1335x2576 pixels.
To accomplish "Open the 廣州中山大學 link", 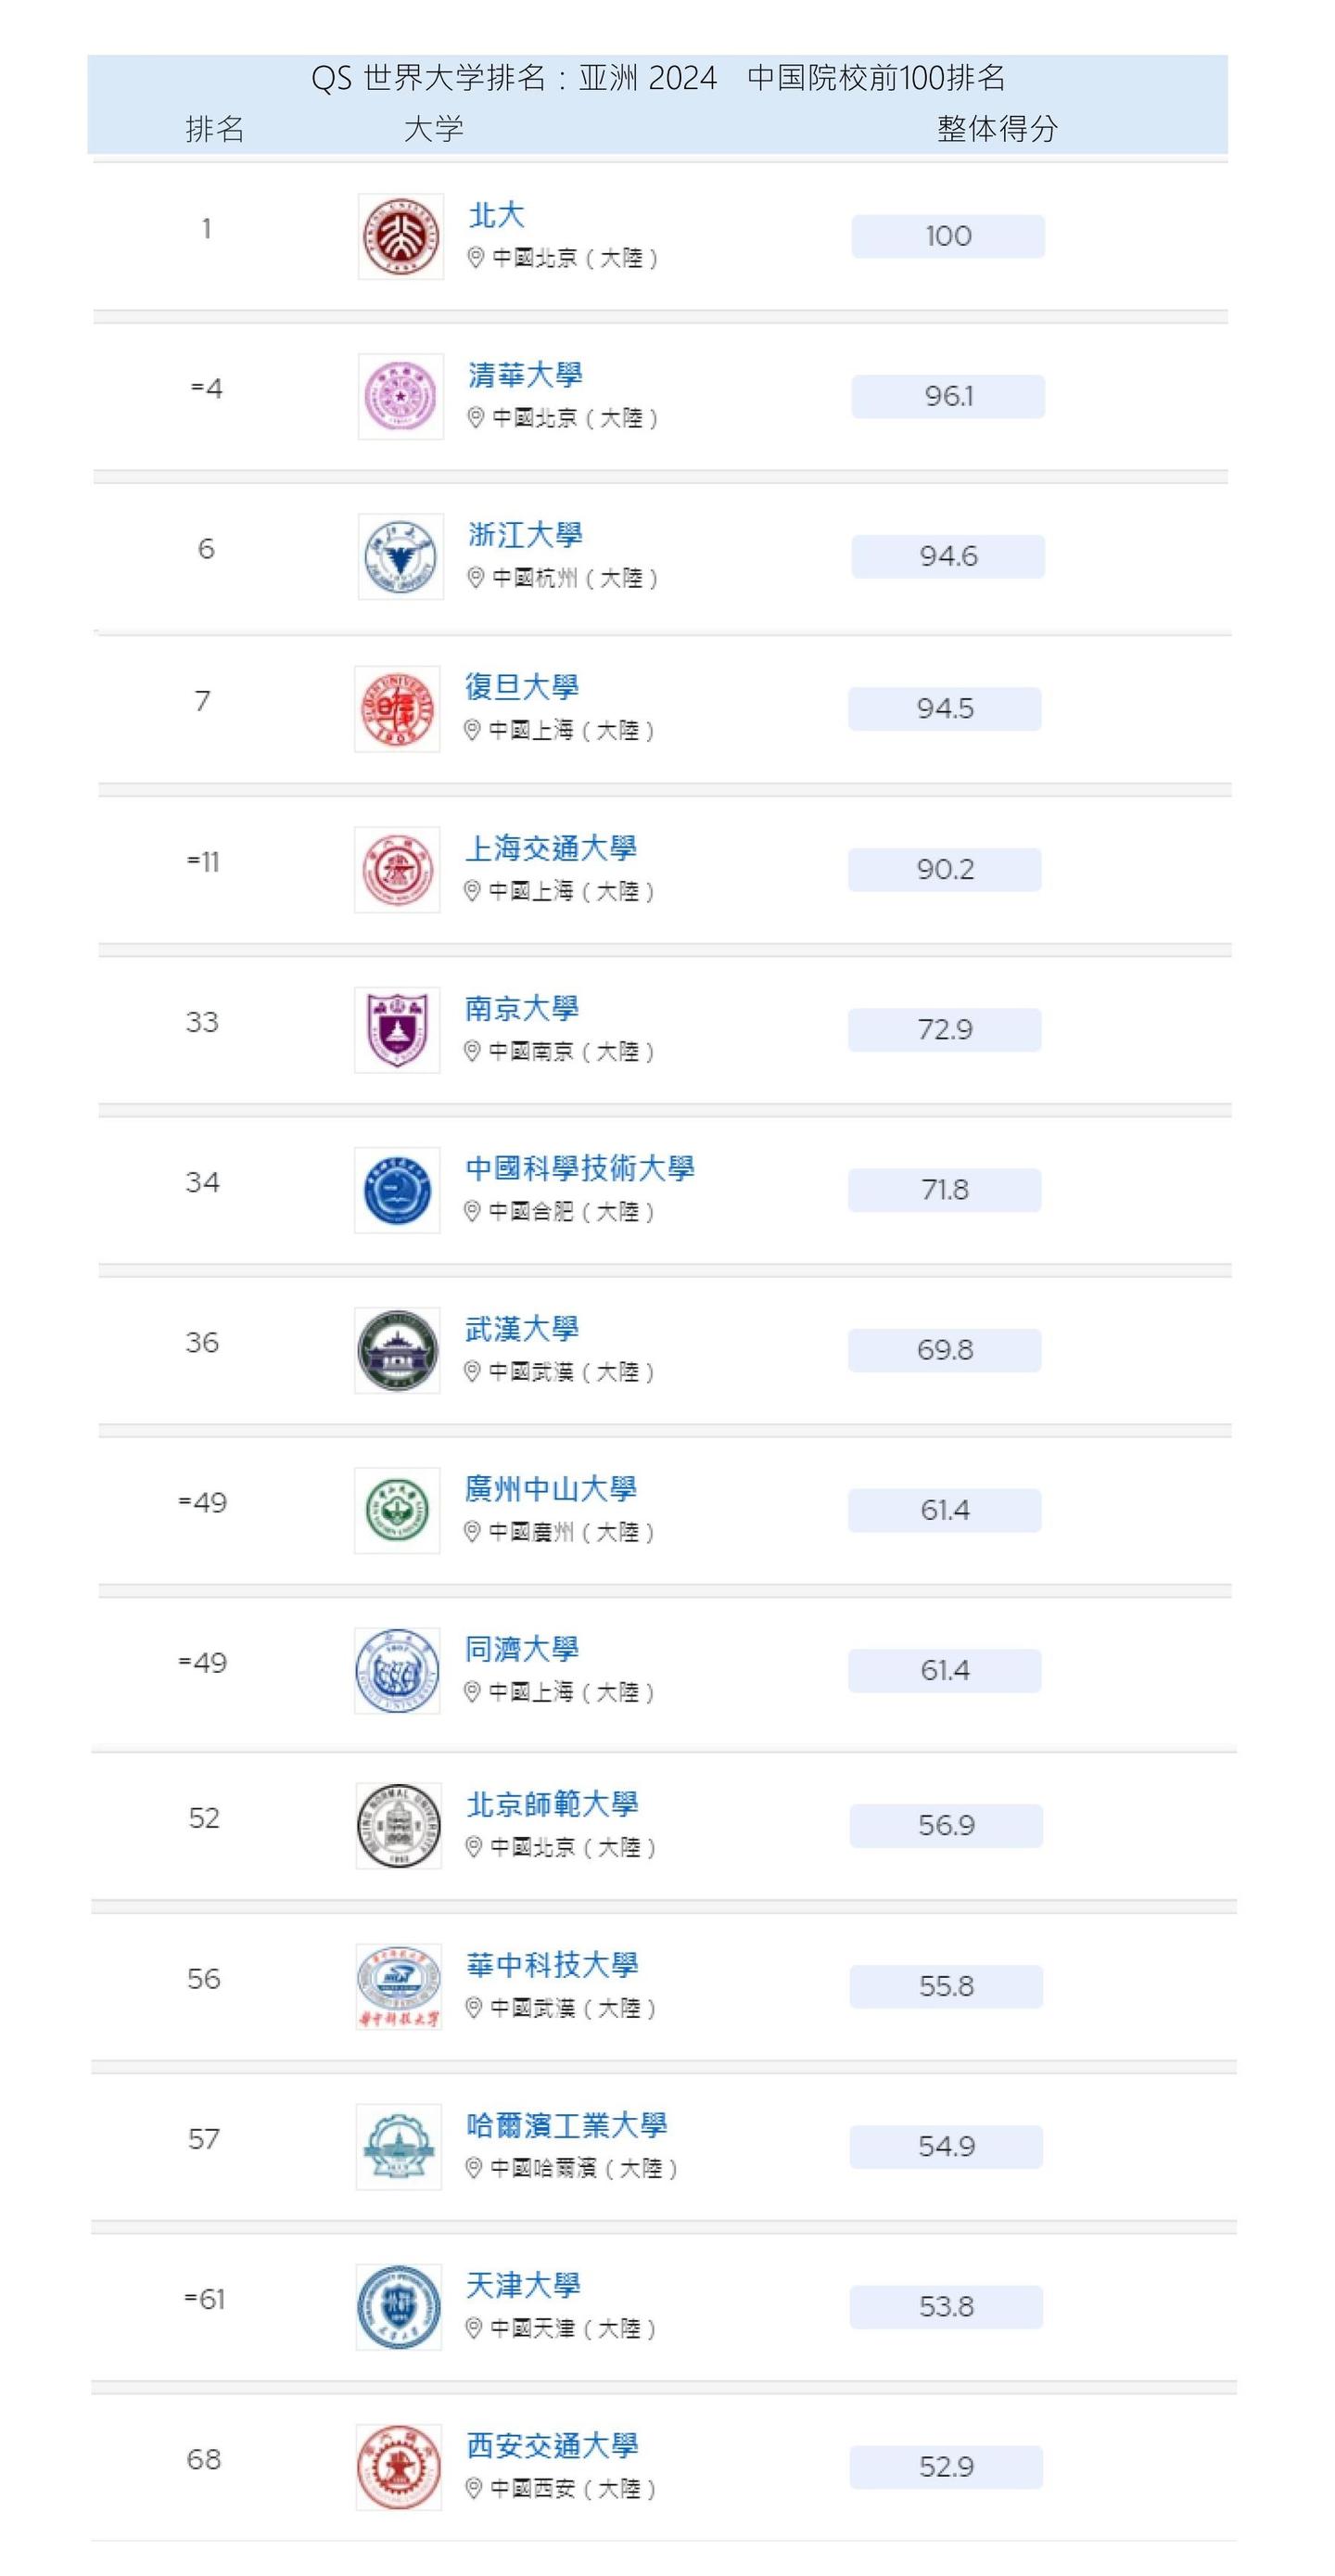I will click(x=550, y=1489).
